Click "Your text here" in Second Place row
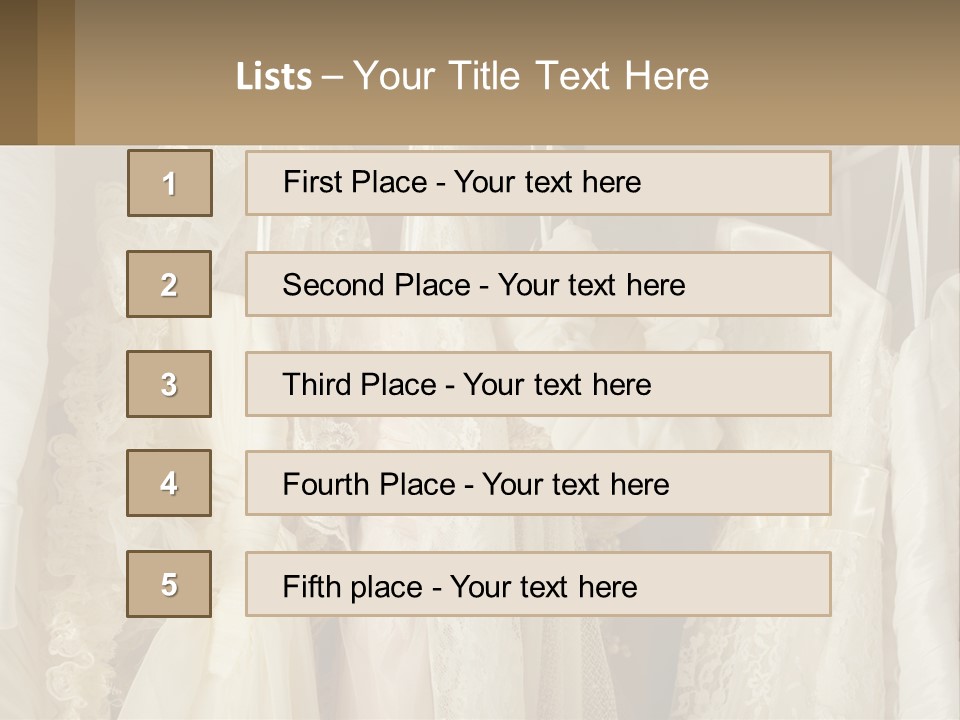 (591, 285)
